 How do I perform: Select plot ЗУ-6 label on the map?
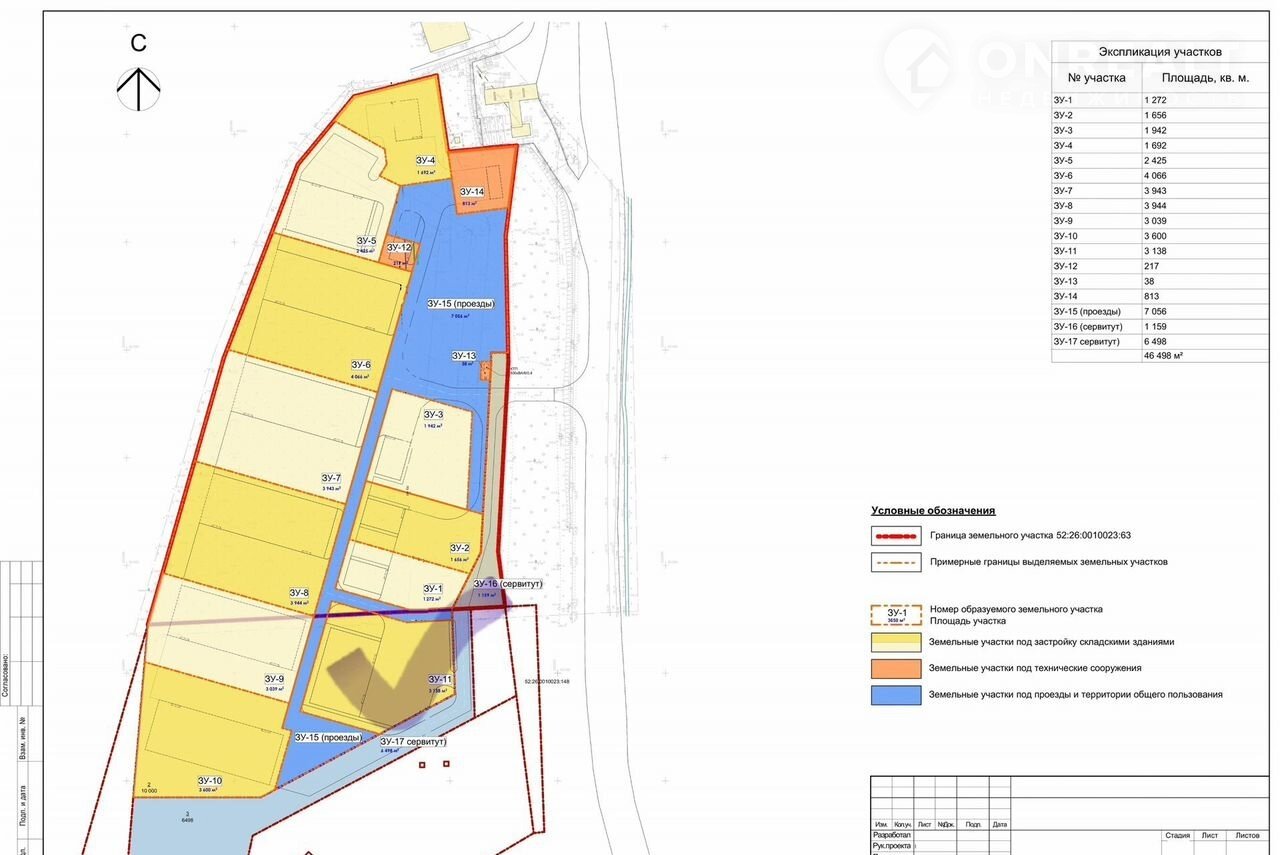click(x=361, y=365)
